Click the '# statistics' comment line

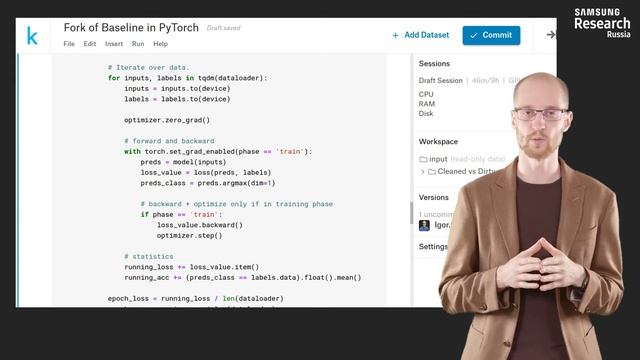[149, 256]
